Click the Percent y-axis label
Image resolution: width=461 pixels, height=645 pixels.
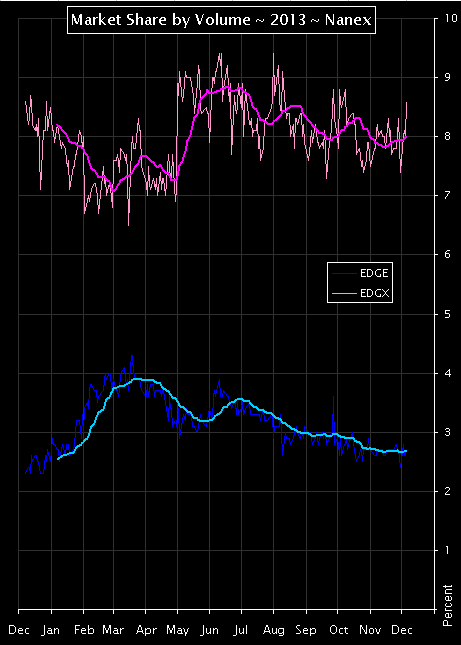point(447,605)
